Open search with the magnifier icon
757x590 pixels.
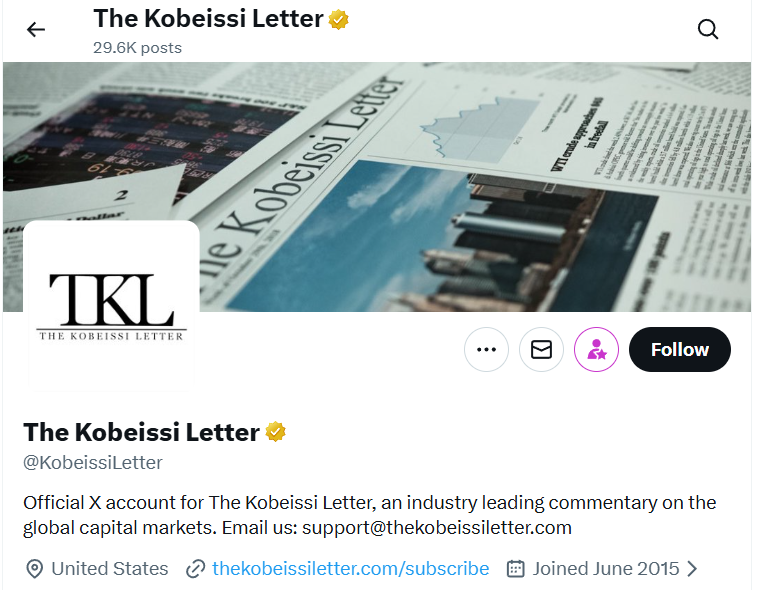coord(708,29)
